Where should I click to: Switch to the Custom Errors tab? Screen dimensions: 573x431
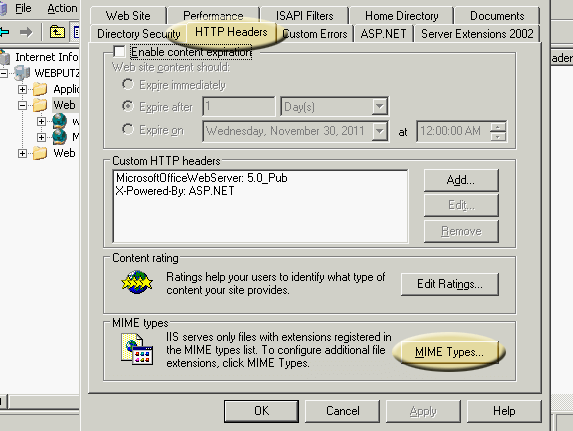315,34
